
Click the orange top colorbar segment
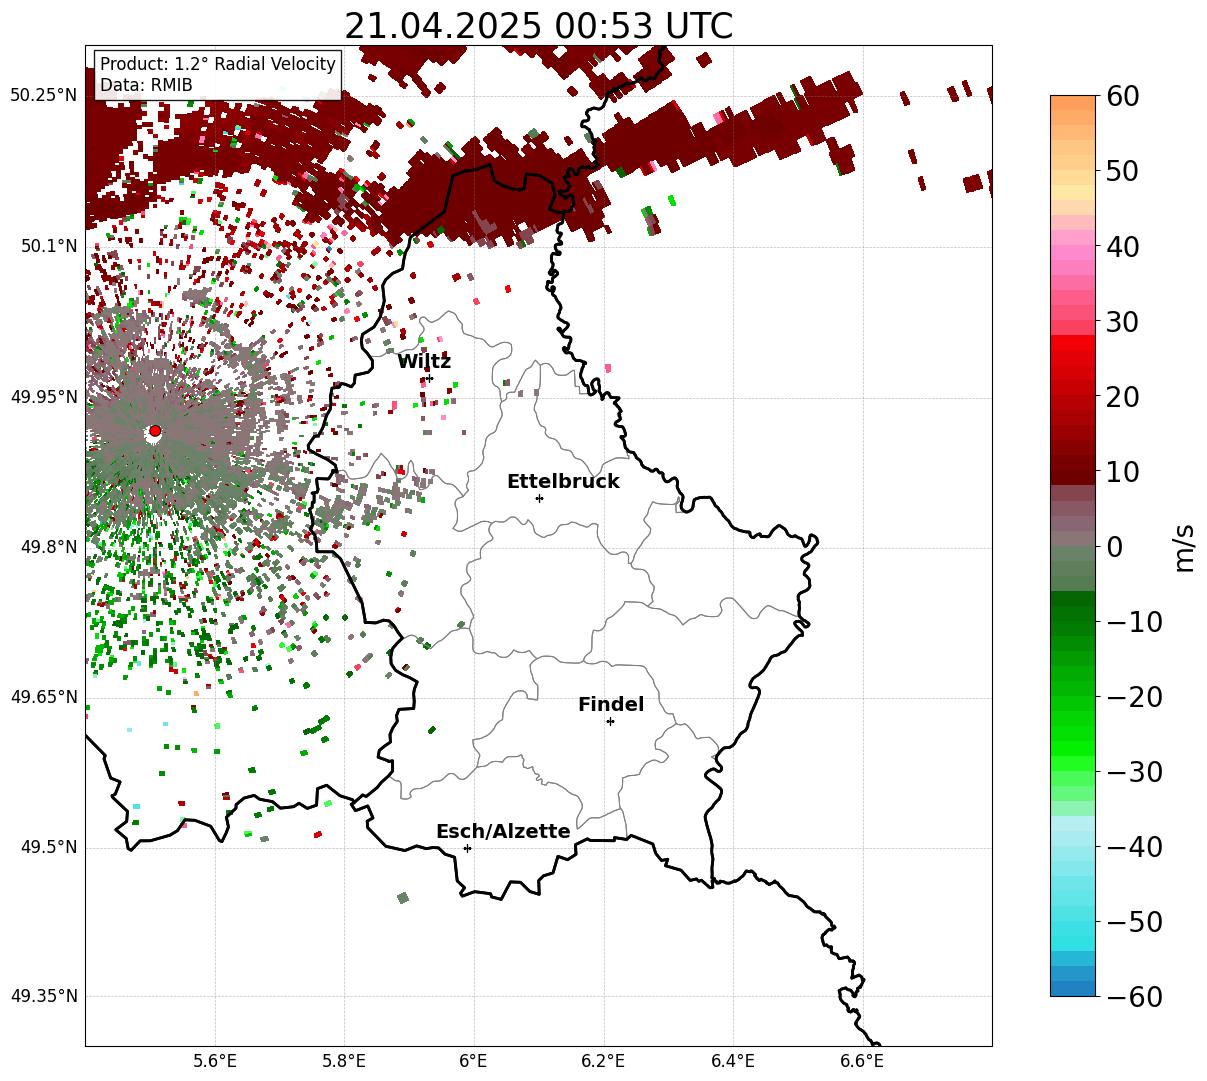click(1073, 103)
